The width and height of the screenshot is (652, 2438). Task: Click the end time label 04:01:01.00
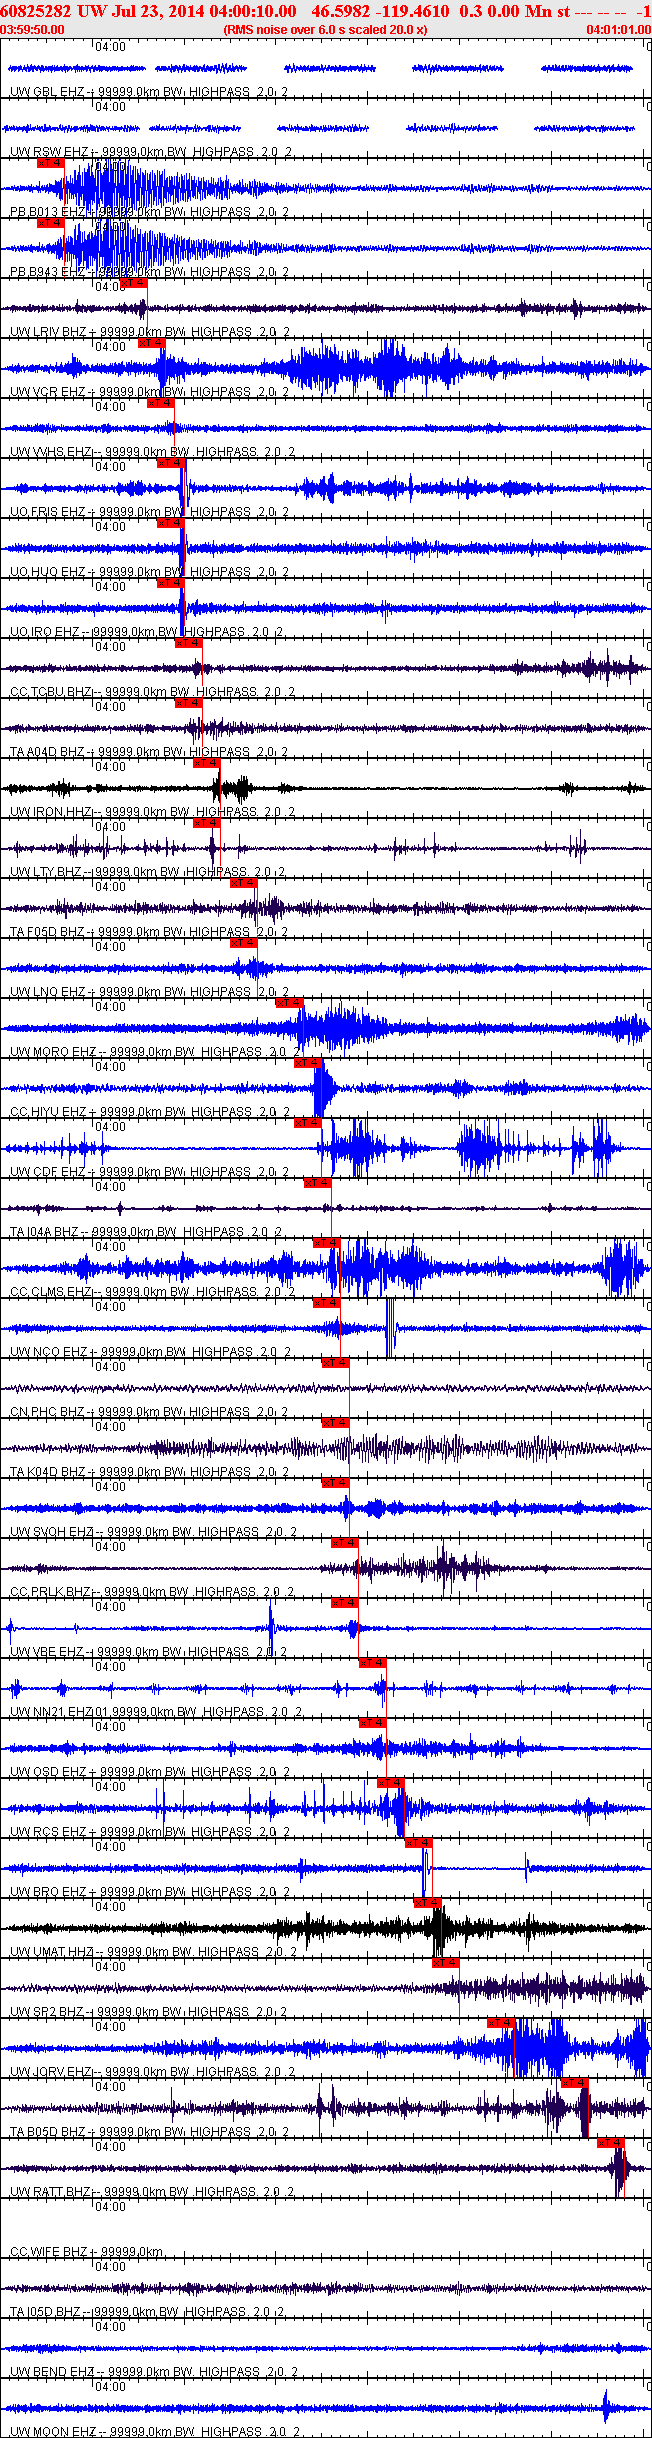pos(618,29)
